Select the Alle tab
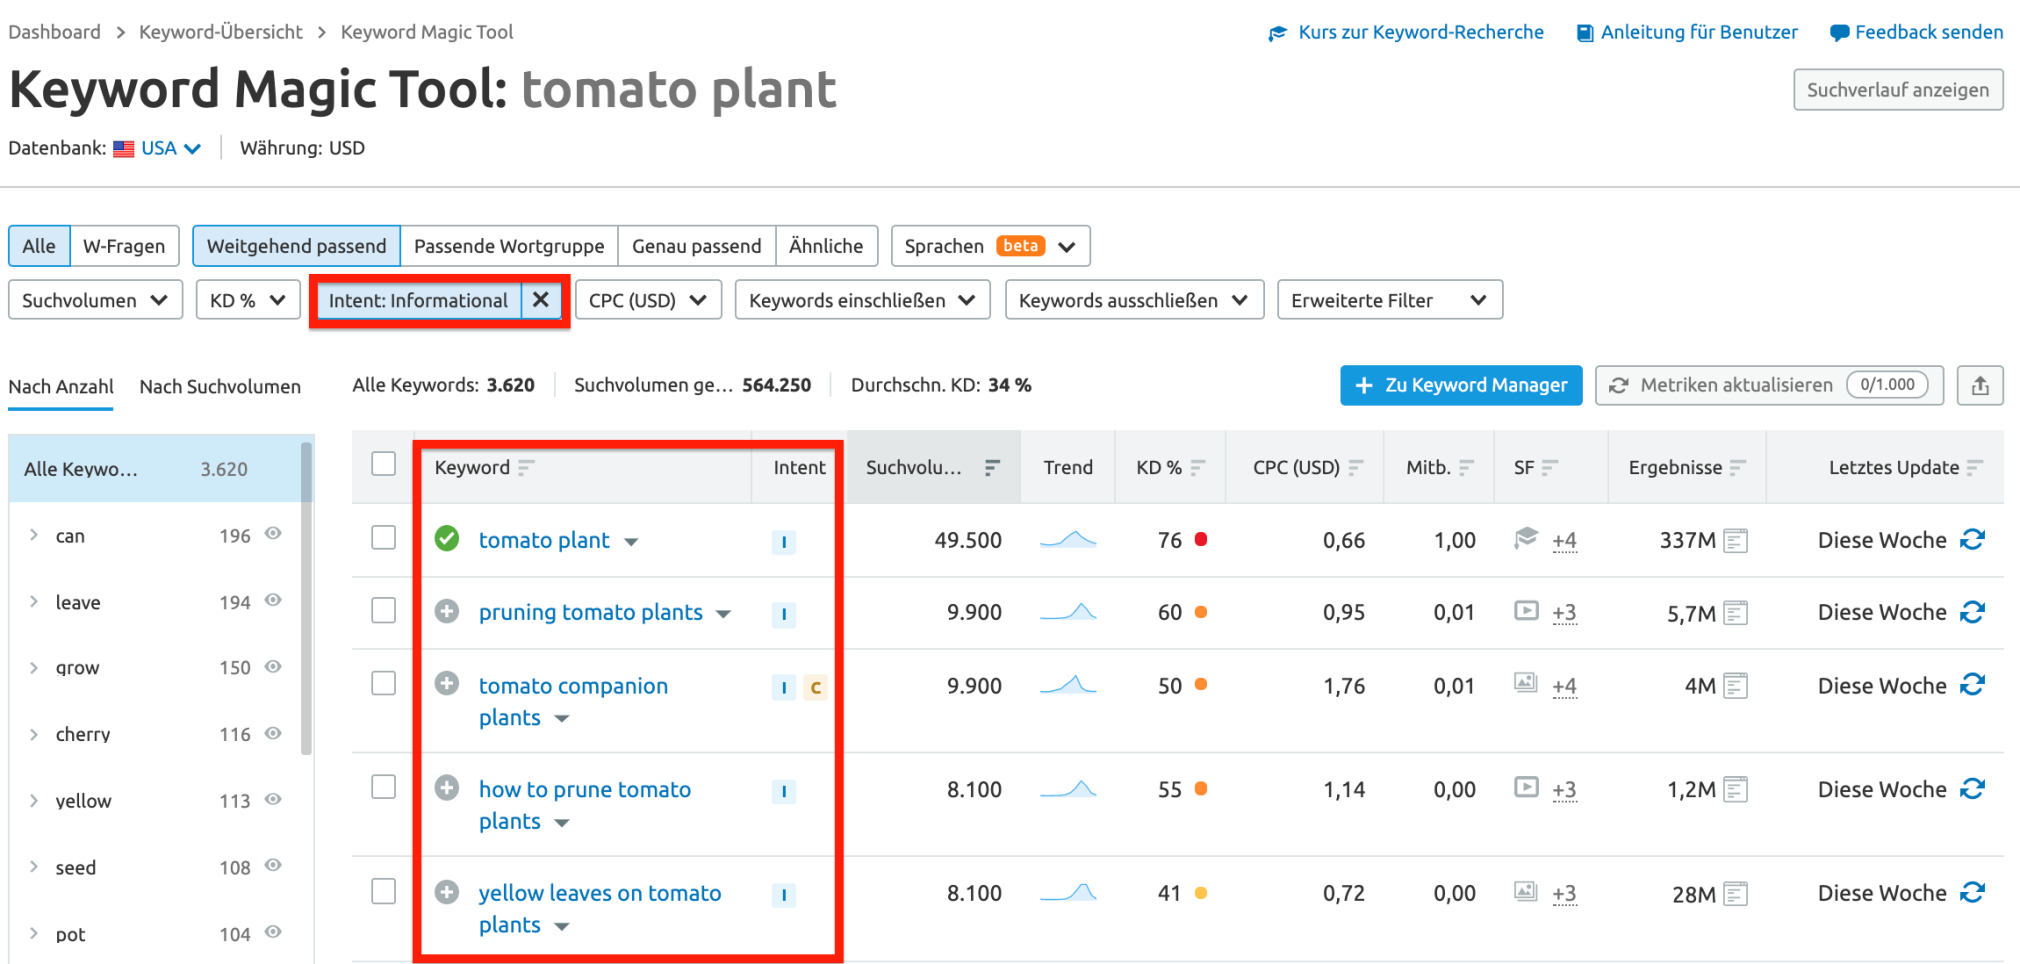Viewport: 2020px width, 964px height. [39, 246]
